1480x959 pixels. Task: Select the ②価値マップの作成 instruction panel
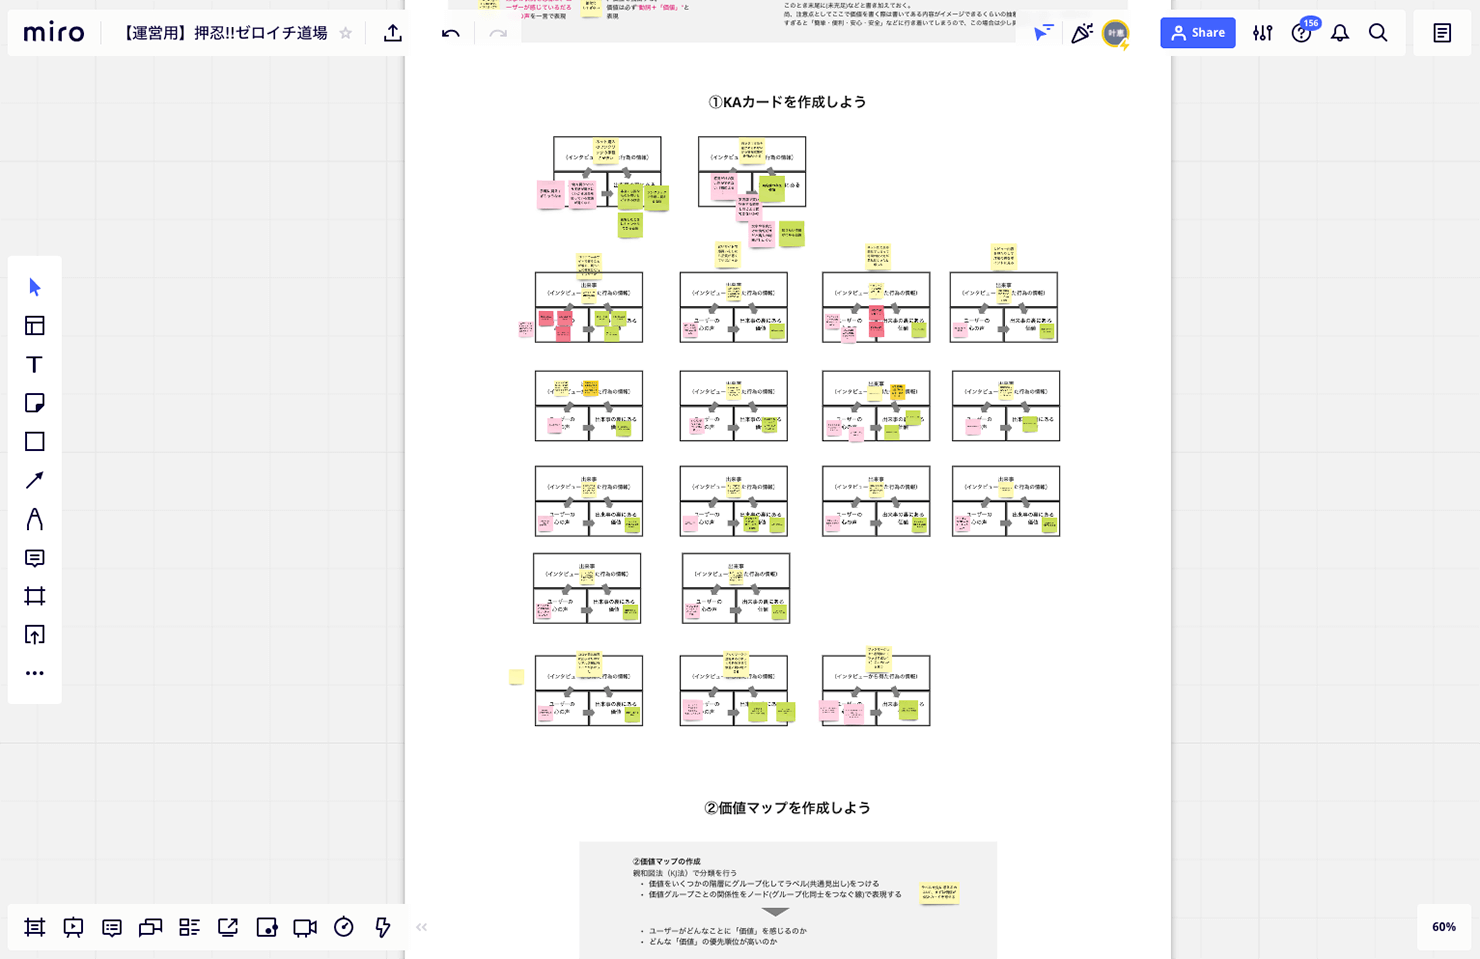(788, 900)
